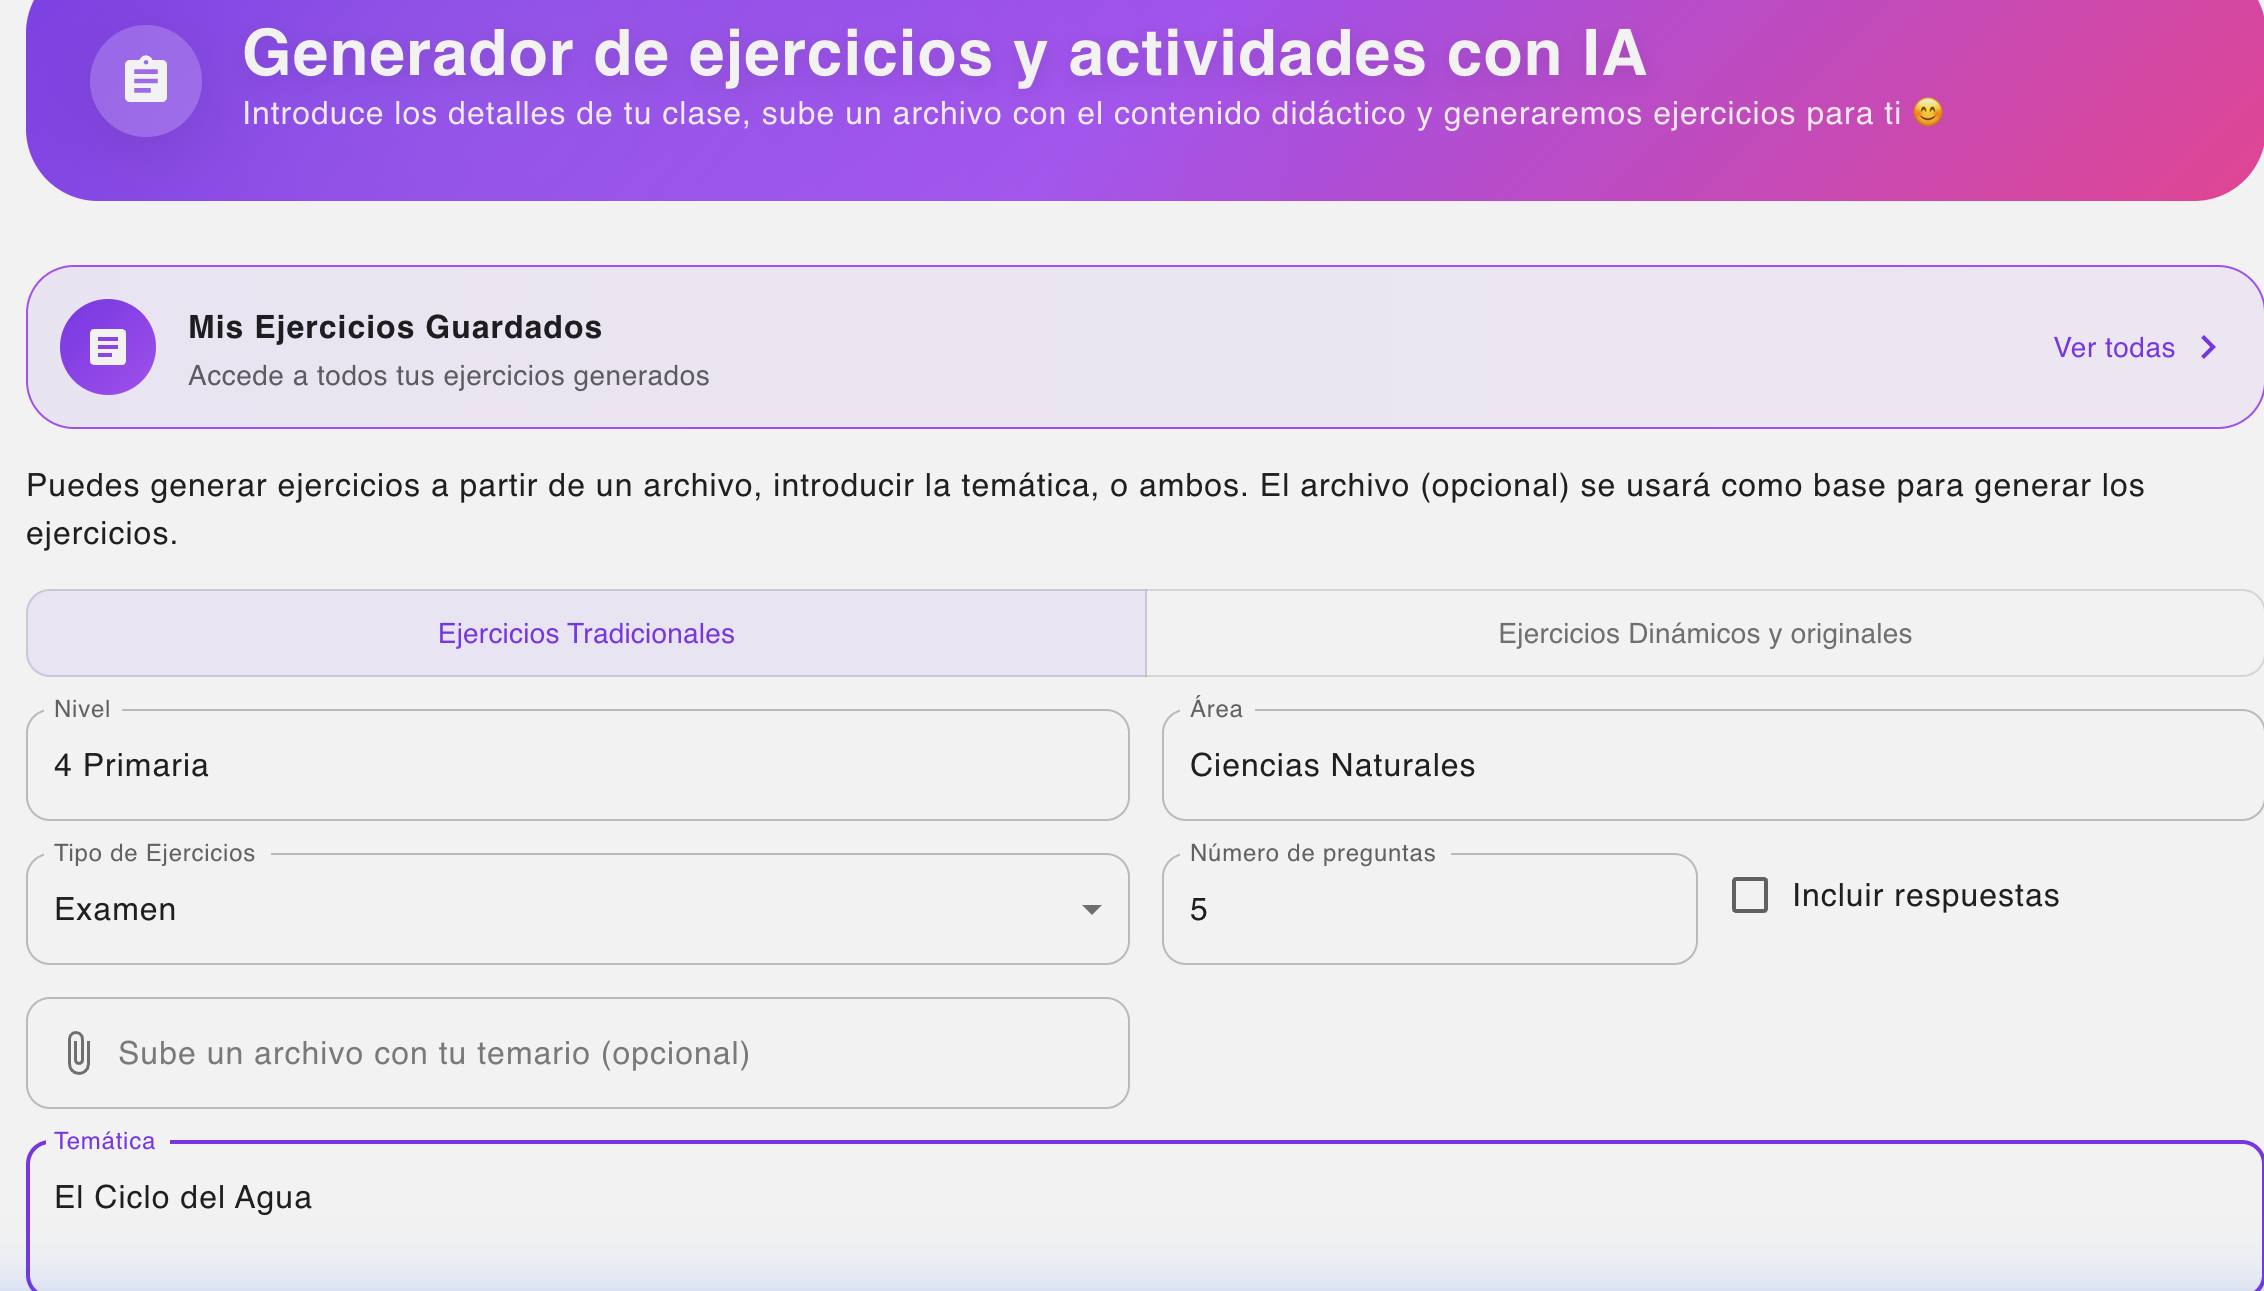2264x1291 pixels.
Task: Click the chevron arrow beside Ver todas
Action: (2208, 347)
